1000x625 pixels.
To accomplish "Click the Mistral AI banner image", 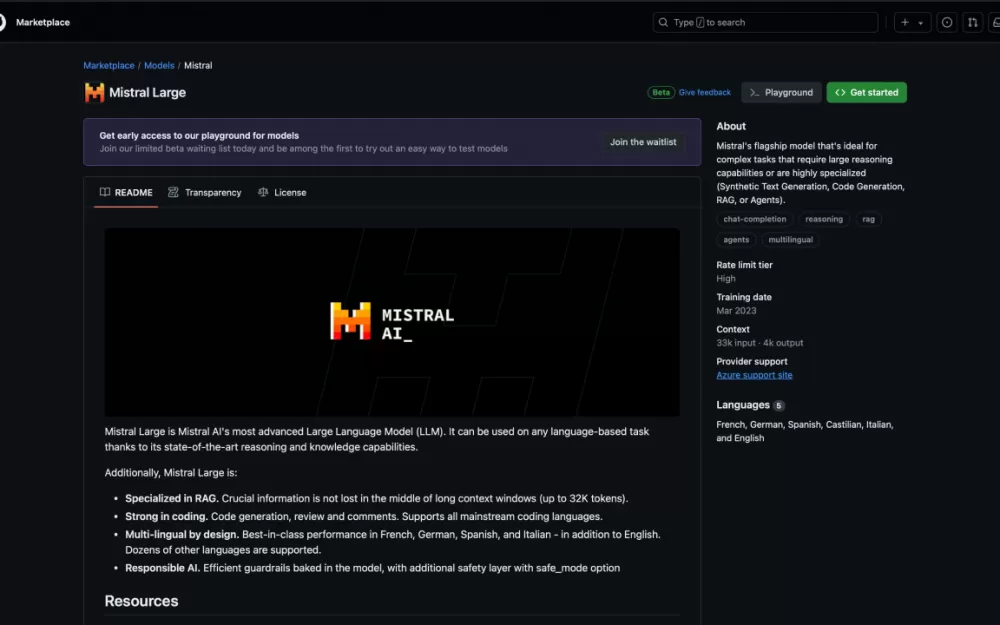I will pos(392,322).
